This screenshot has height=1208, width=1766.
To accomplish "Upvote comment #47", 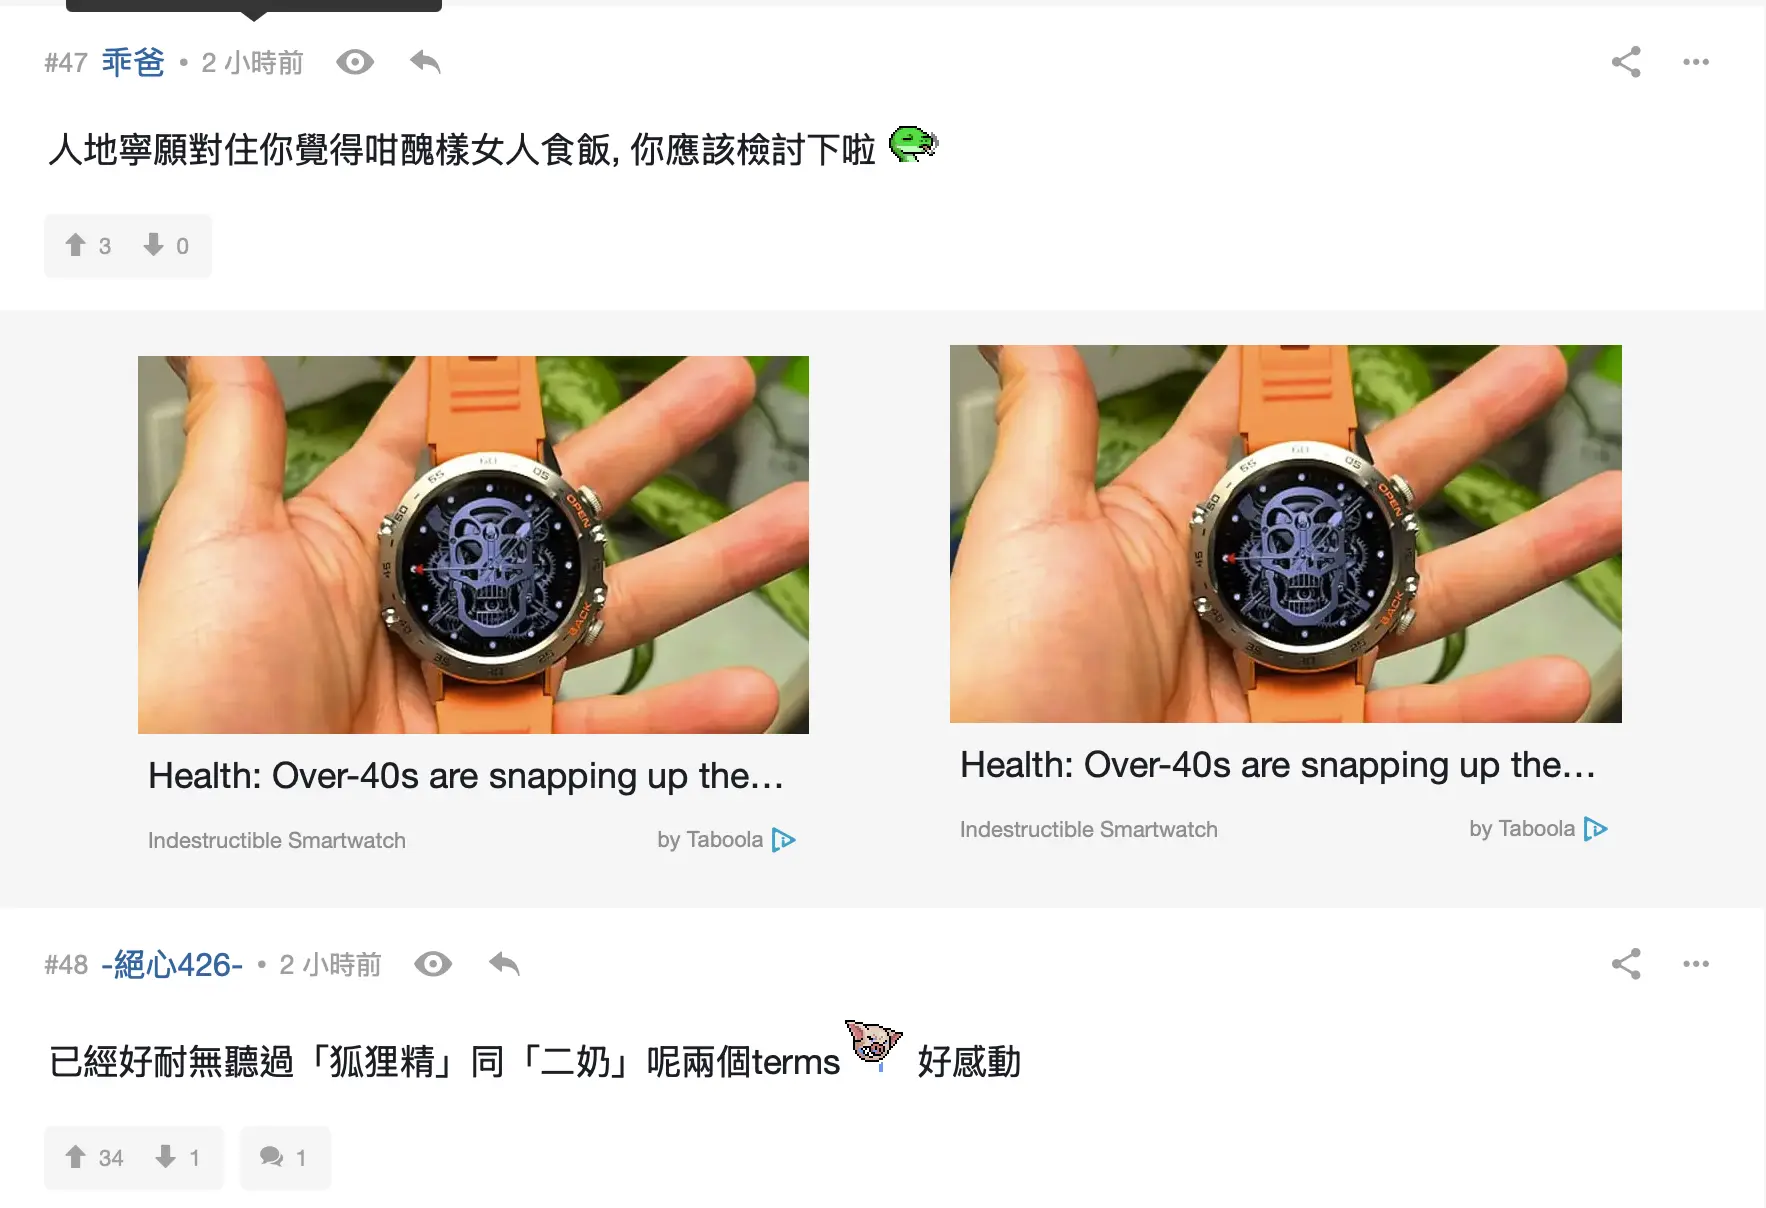I will [x=88, y=246].
